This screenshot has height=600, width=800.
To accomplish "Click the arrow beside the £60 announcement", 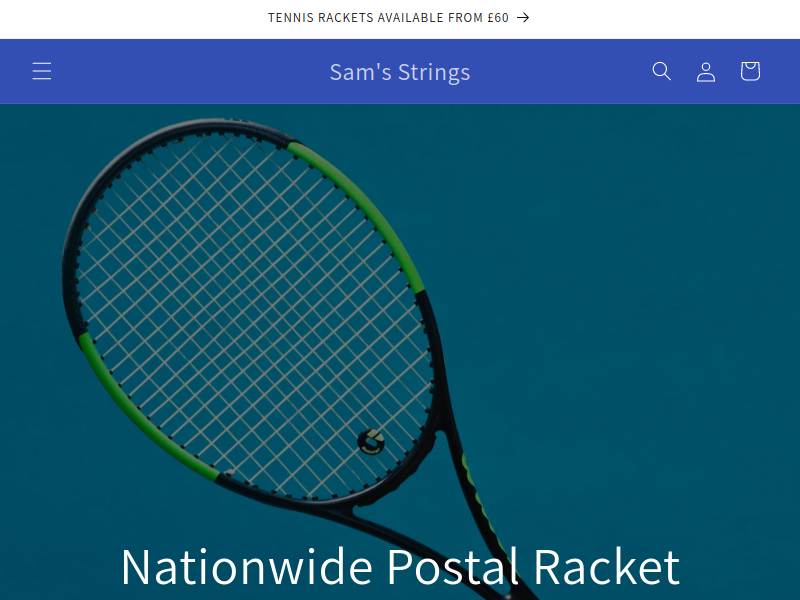I will (523, 18).
